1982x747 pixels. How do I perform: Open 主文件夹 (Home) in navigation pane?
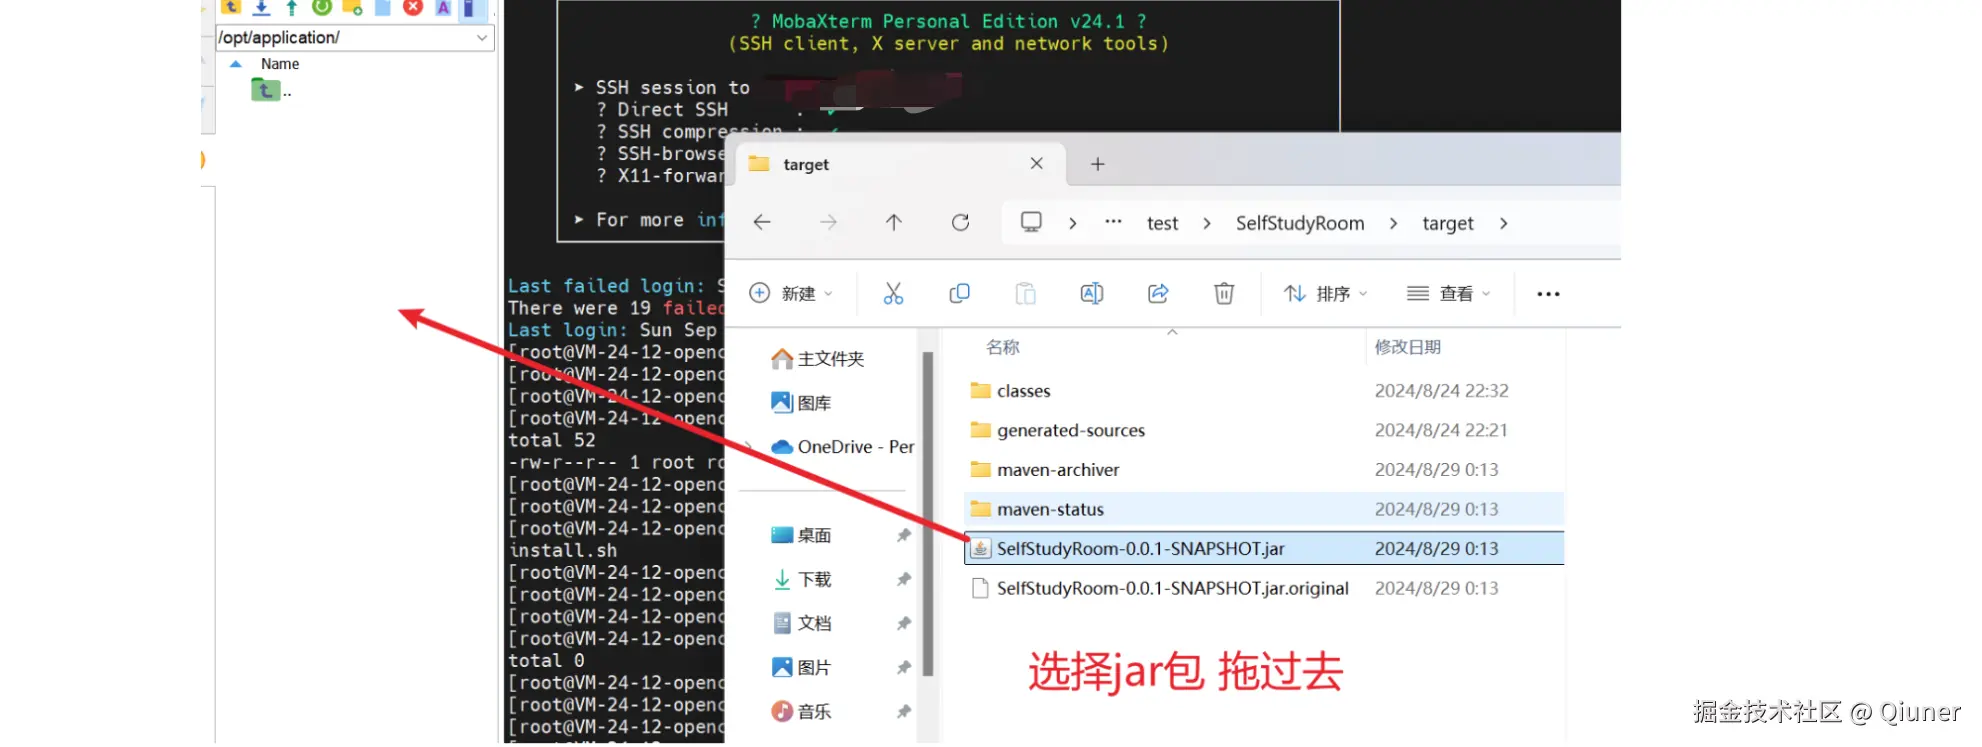click(818, 359)
